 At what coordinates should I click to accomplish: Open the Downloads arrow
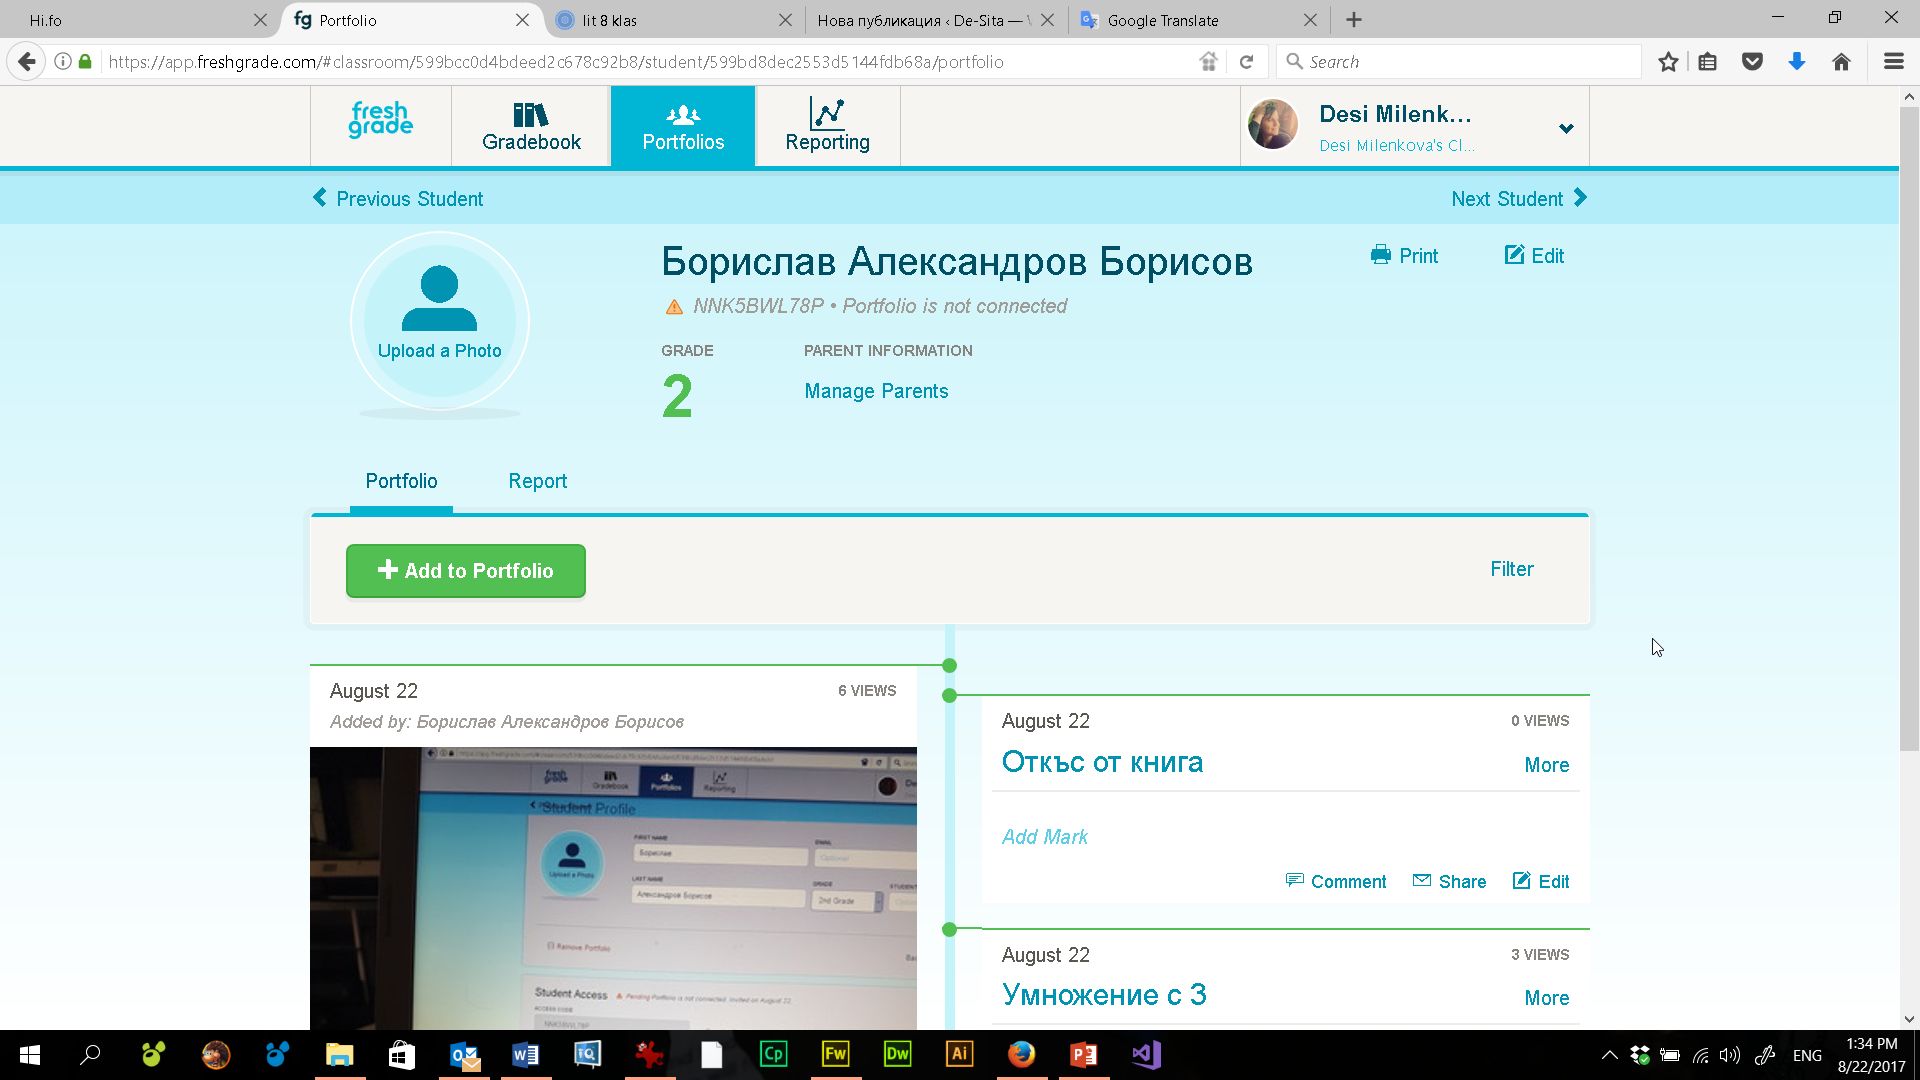(1797, 62)
